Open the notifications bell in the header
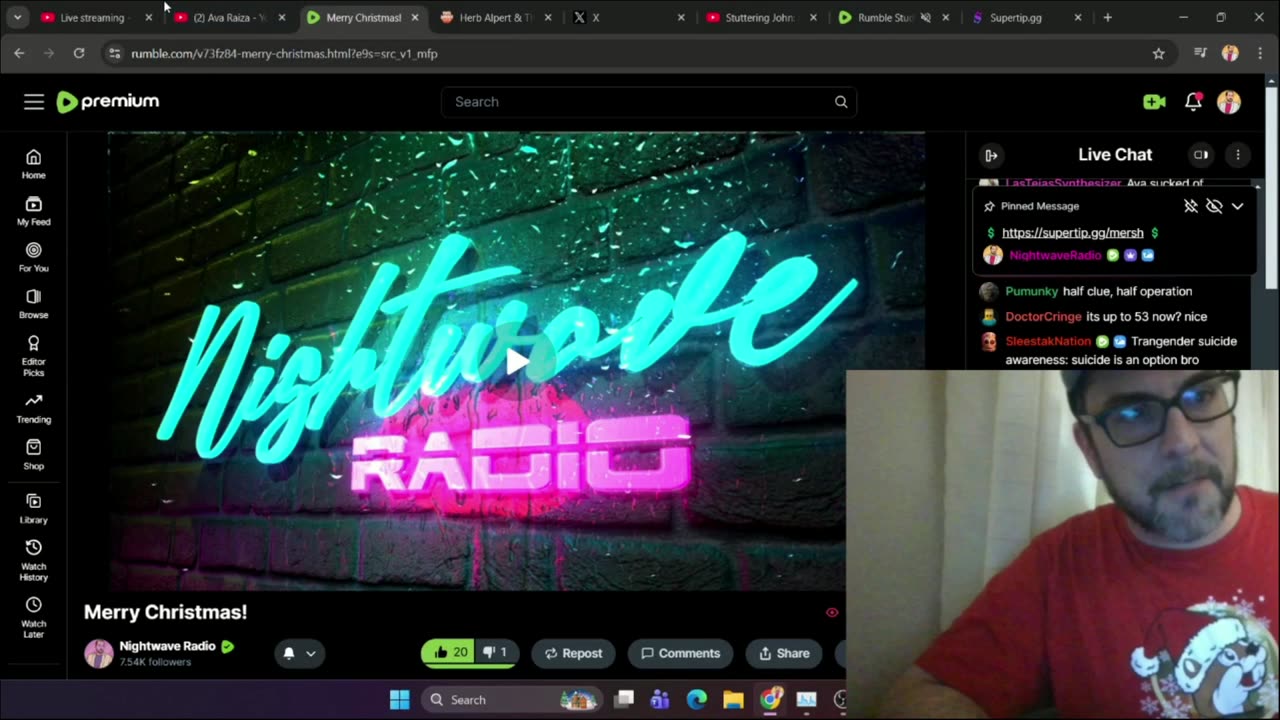The width and height of the screenshot is (1280, 720). 1193,101
